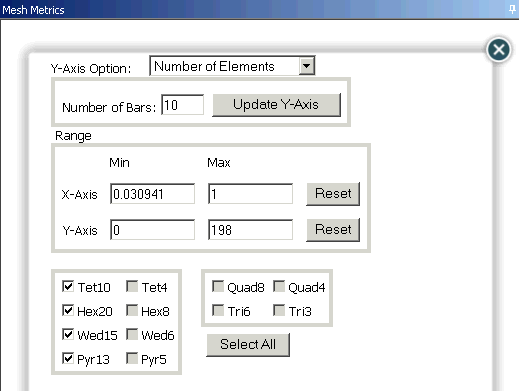Click the Min column heading

point(119,163)
